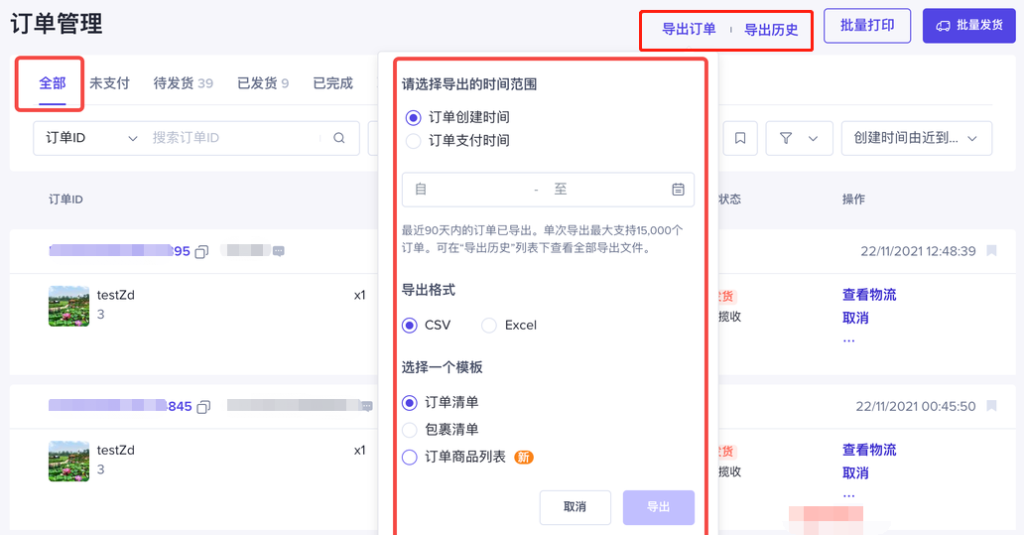Click 查看物流 for order at 00:45:50
This screenshot has width=1024, height=535.
click(x=869, y=450)
